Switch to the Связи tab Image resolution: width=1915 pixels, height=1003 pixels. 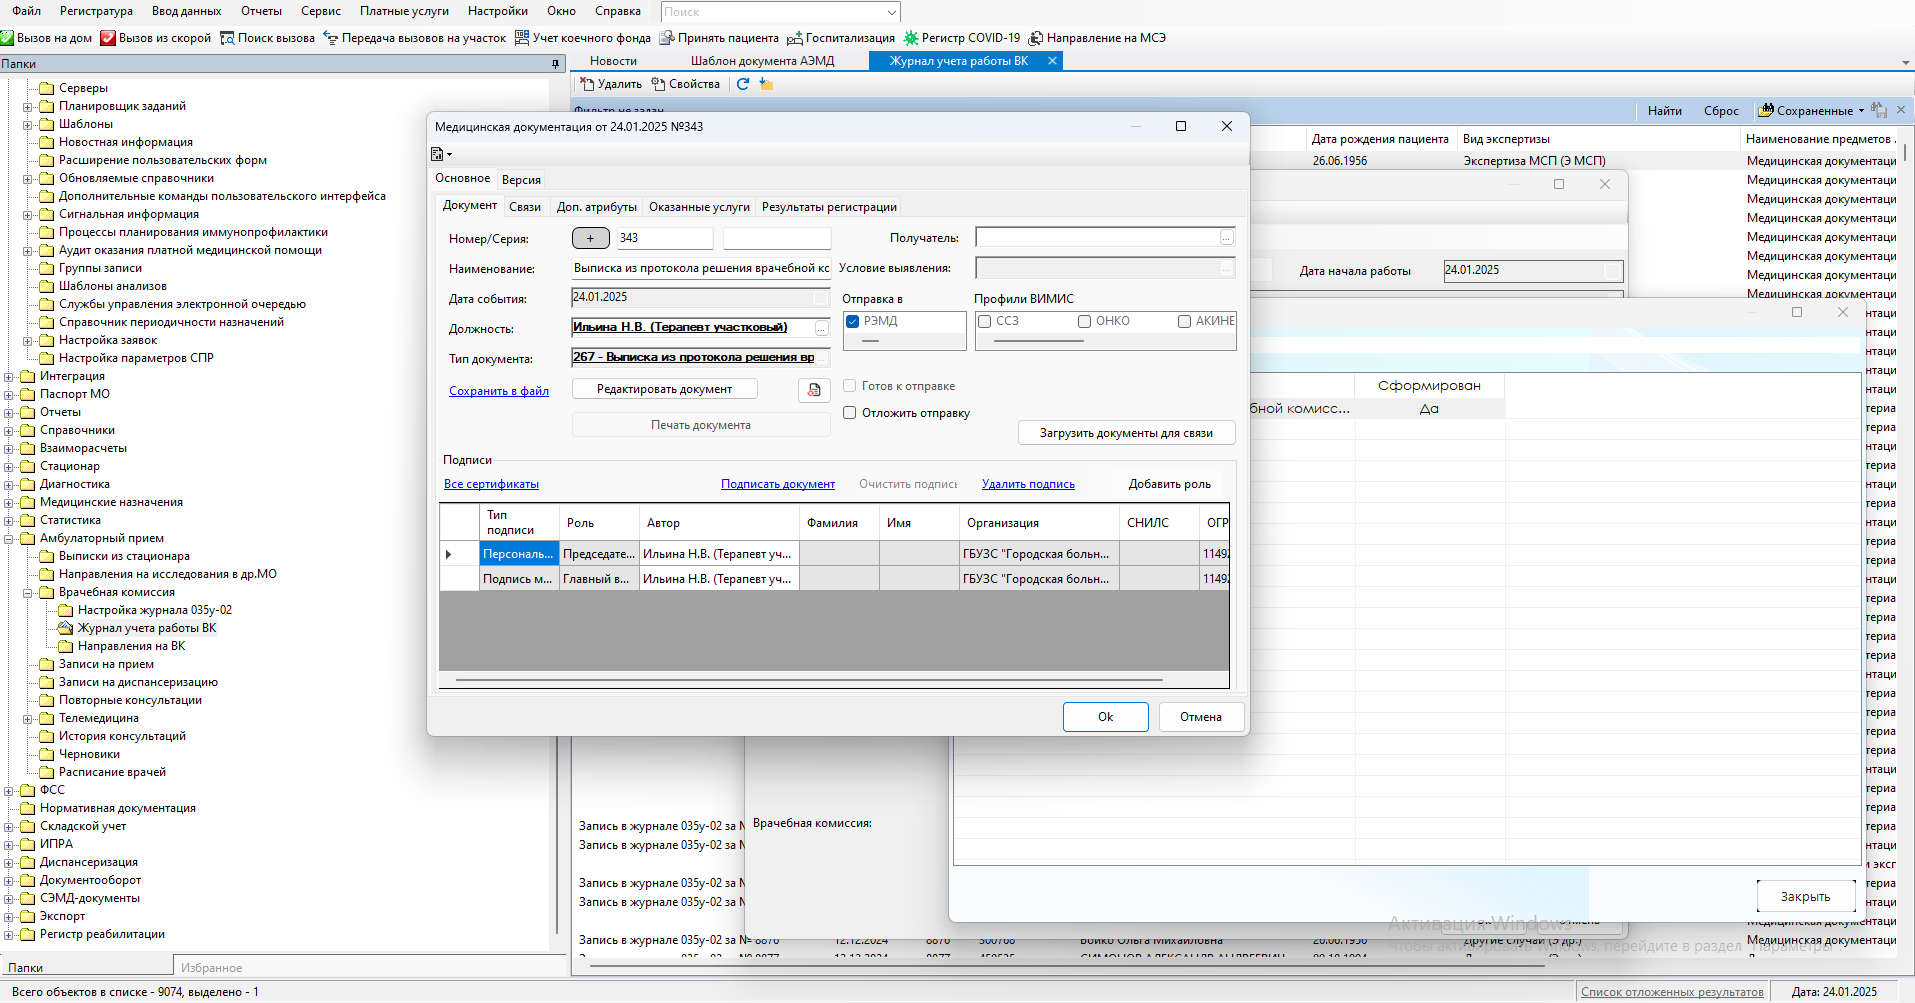coord(525,207)
